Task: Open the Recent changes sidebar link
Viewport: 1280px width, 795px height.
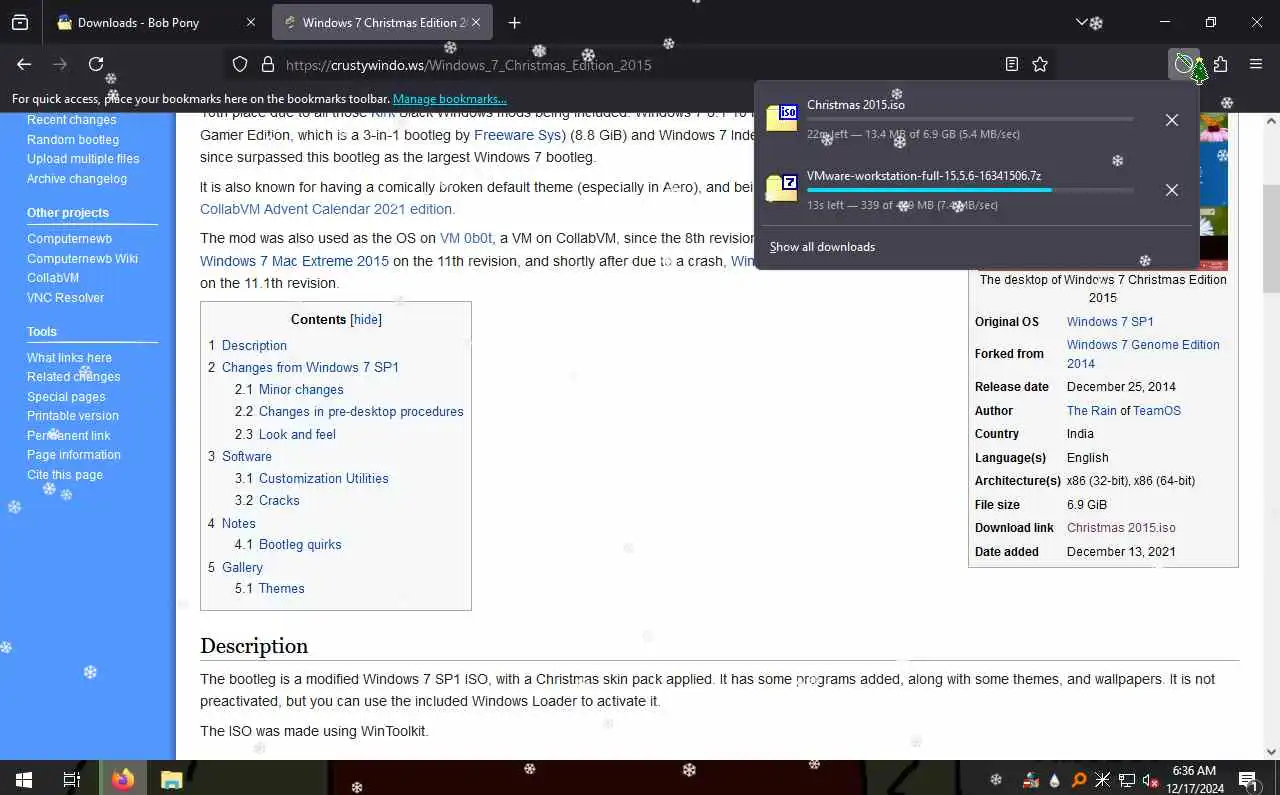Action: tap(72, 120)
